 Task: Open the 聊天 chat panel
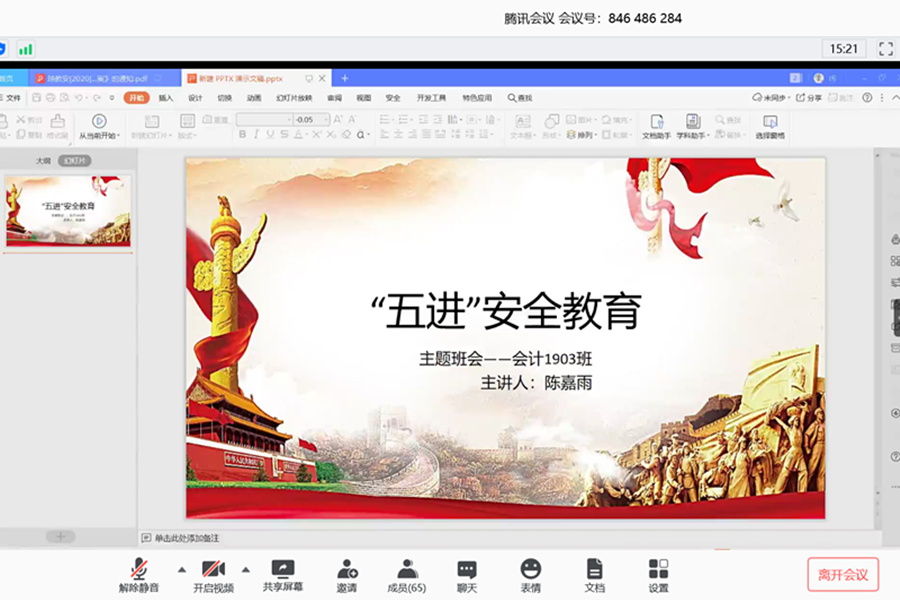467,575
